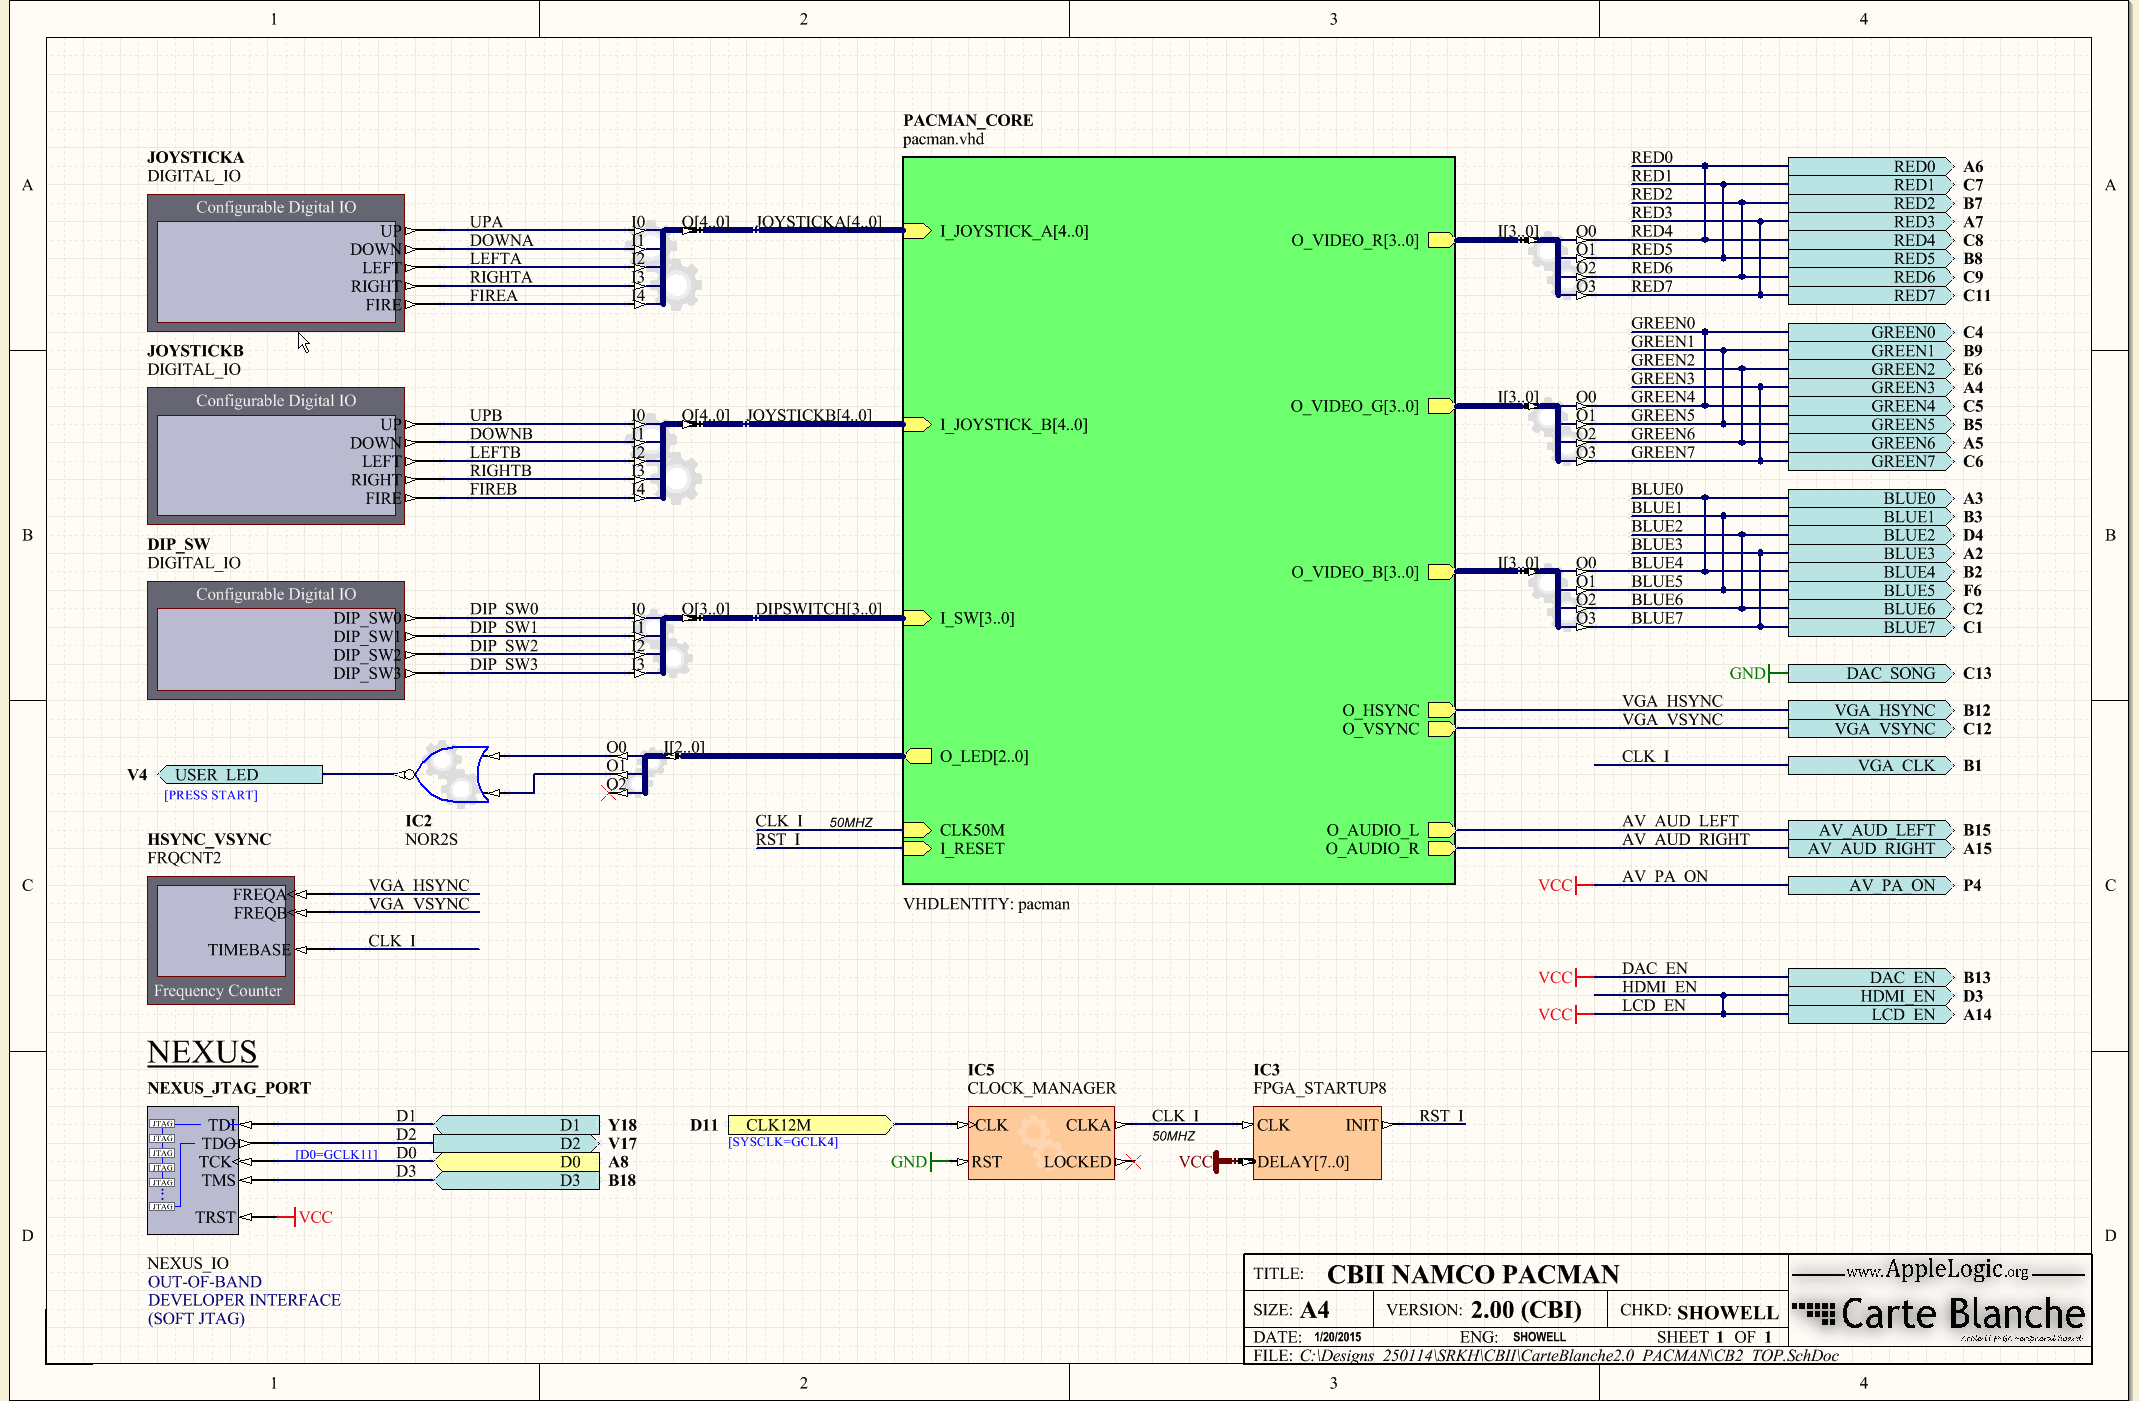Select the D1 JTAG port Y18
The width and height of the screenshot is (2139, 1401).
517,1125
